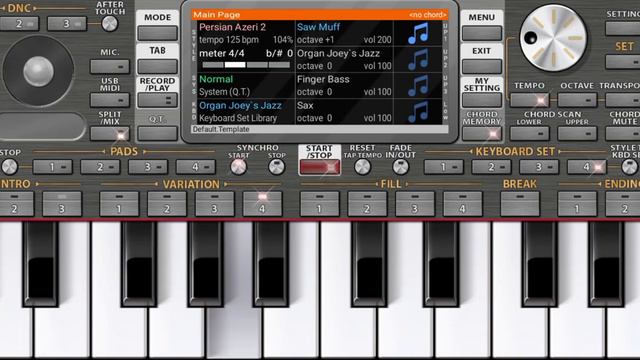Click the pitch ribbon strip below joystick
The width and height of the screenshot is (640, 360).
pos(42,126)
